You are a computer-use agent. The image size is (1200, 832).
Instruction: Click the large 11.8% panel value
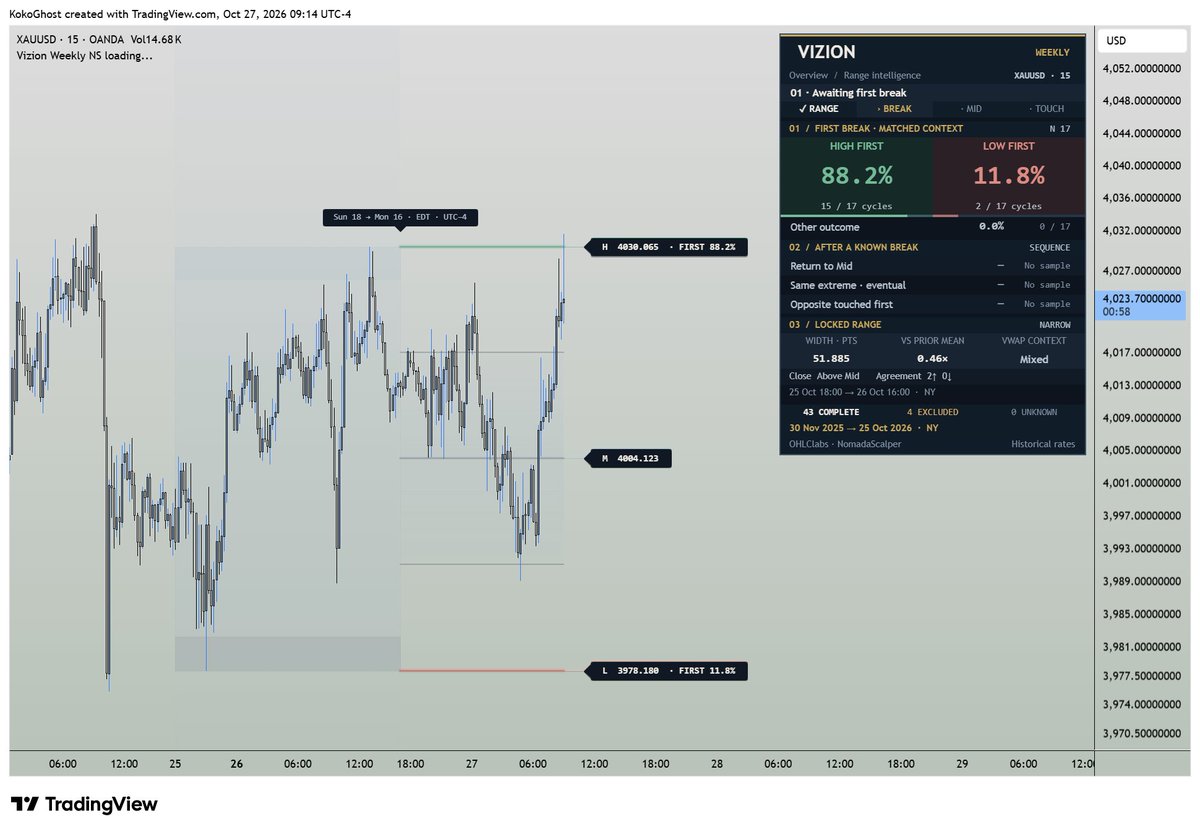1008,176
